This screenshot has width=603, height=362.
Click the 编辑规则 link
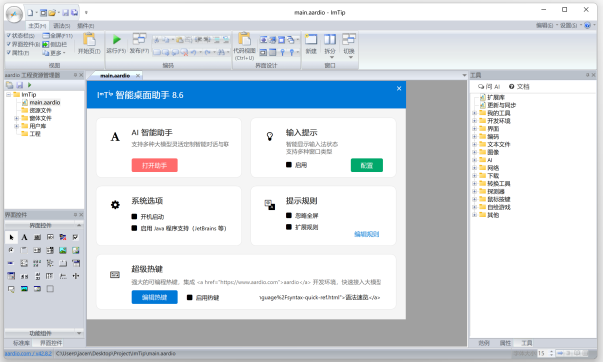click(366, 234)
